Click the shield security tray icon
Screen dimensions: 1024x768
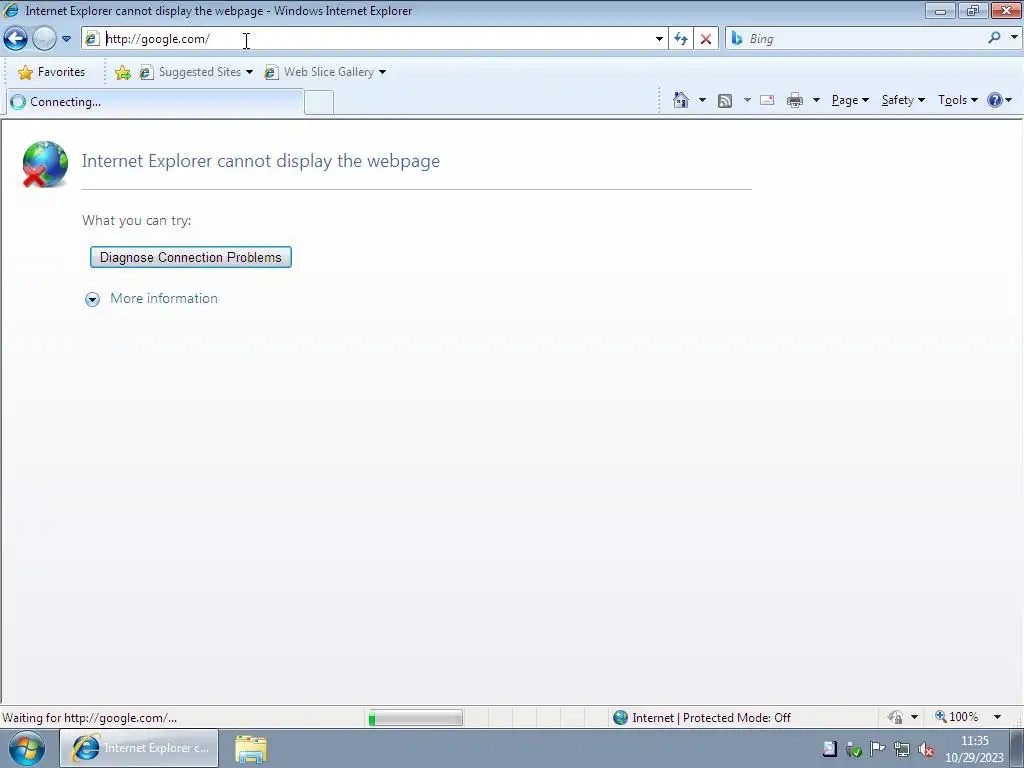pyautogui.click(x=854, y=750)
